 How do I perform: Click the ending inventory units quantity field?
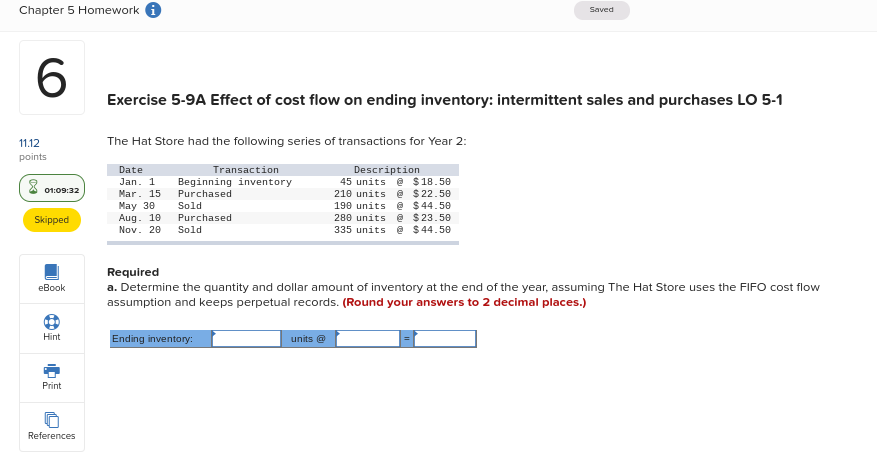(x=246, y=339)
